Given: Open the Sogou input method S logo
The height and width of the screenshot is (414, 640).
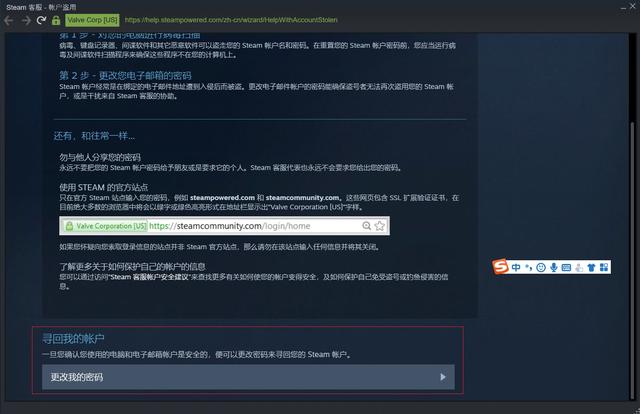Looking at the screenshot, I should [x=500, y=267].
